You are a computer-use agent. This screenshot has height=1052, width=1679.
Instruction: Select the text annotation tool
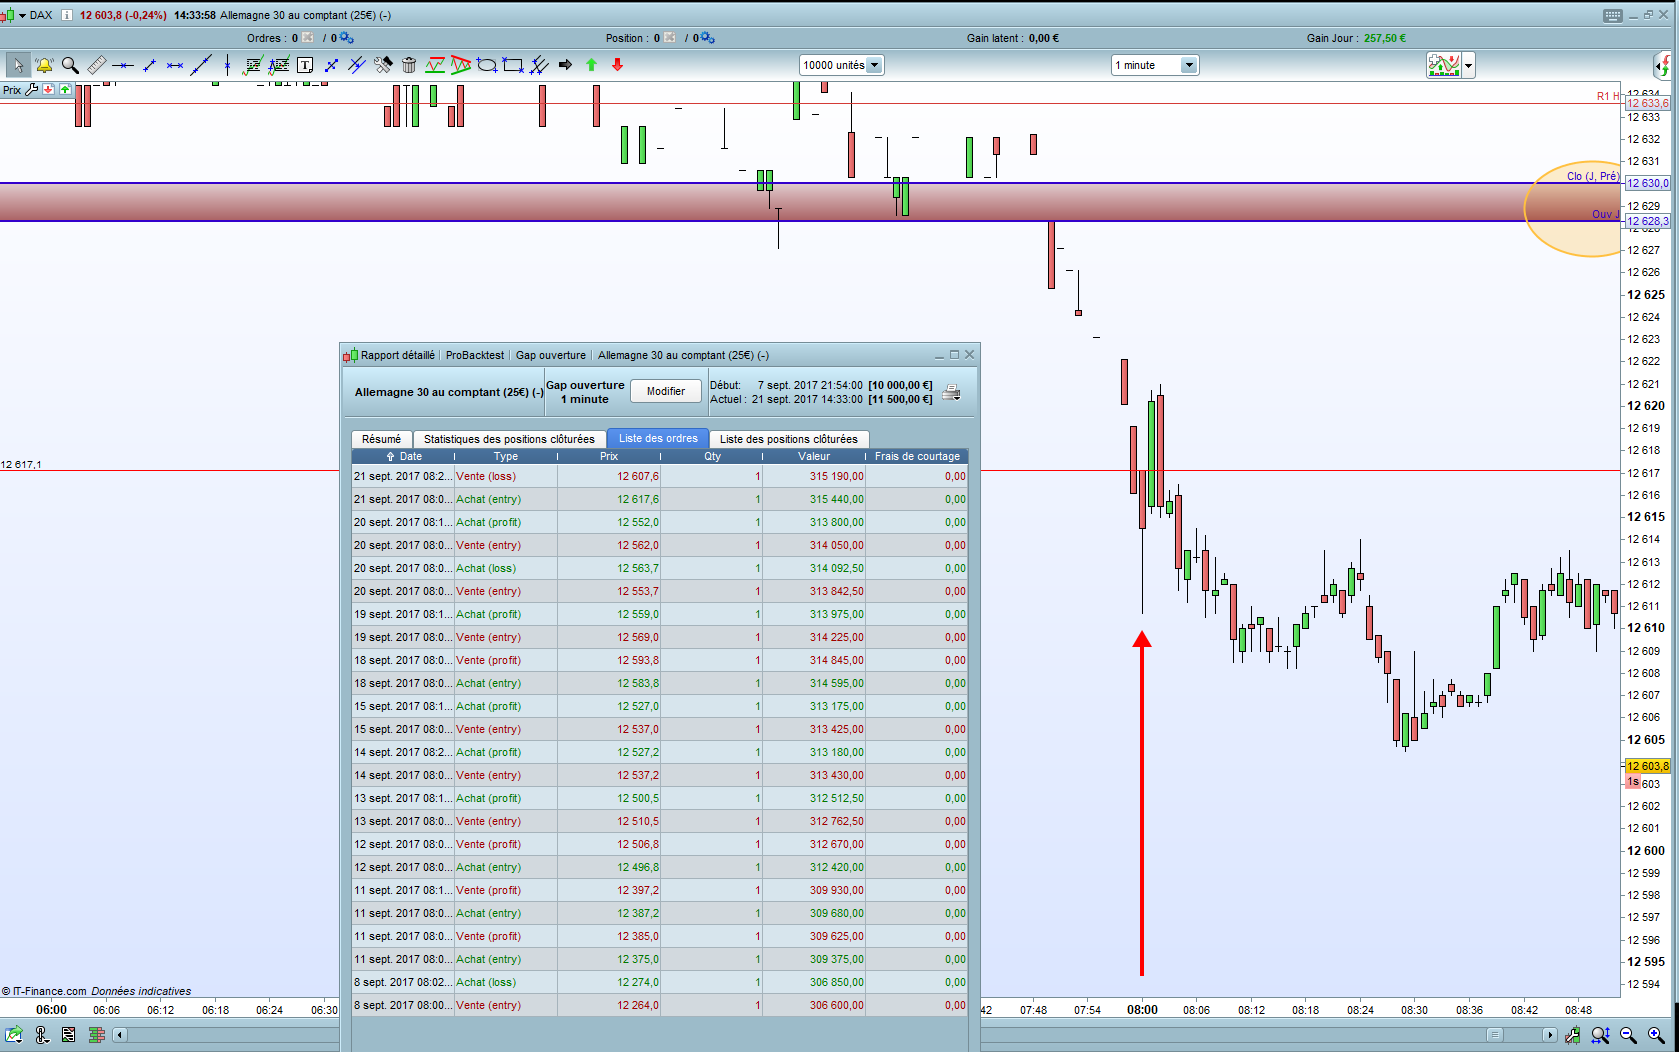(x=305, y=65)
